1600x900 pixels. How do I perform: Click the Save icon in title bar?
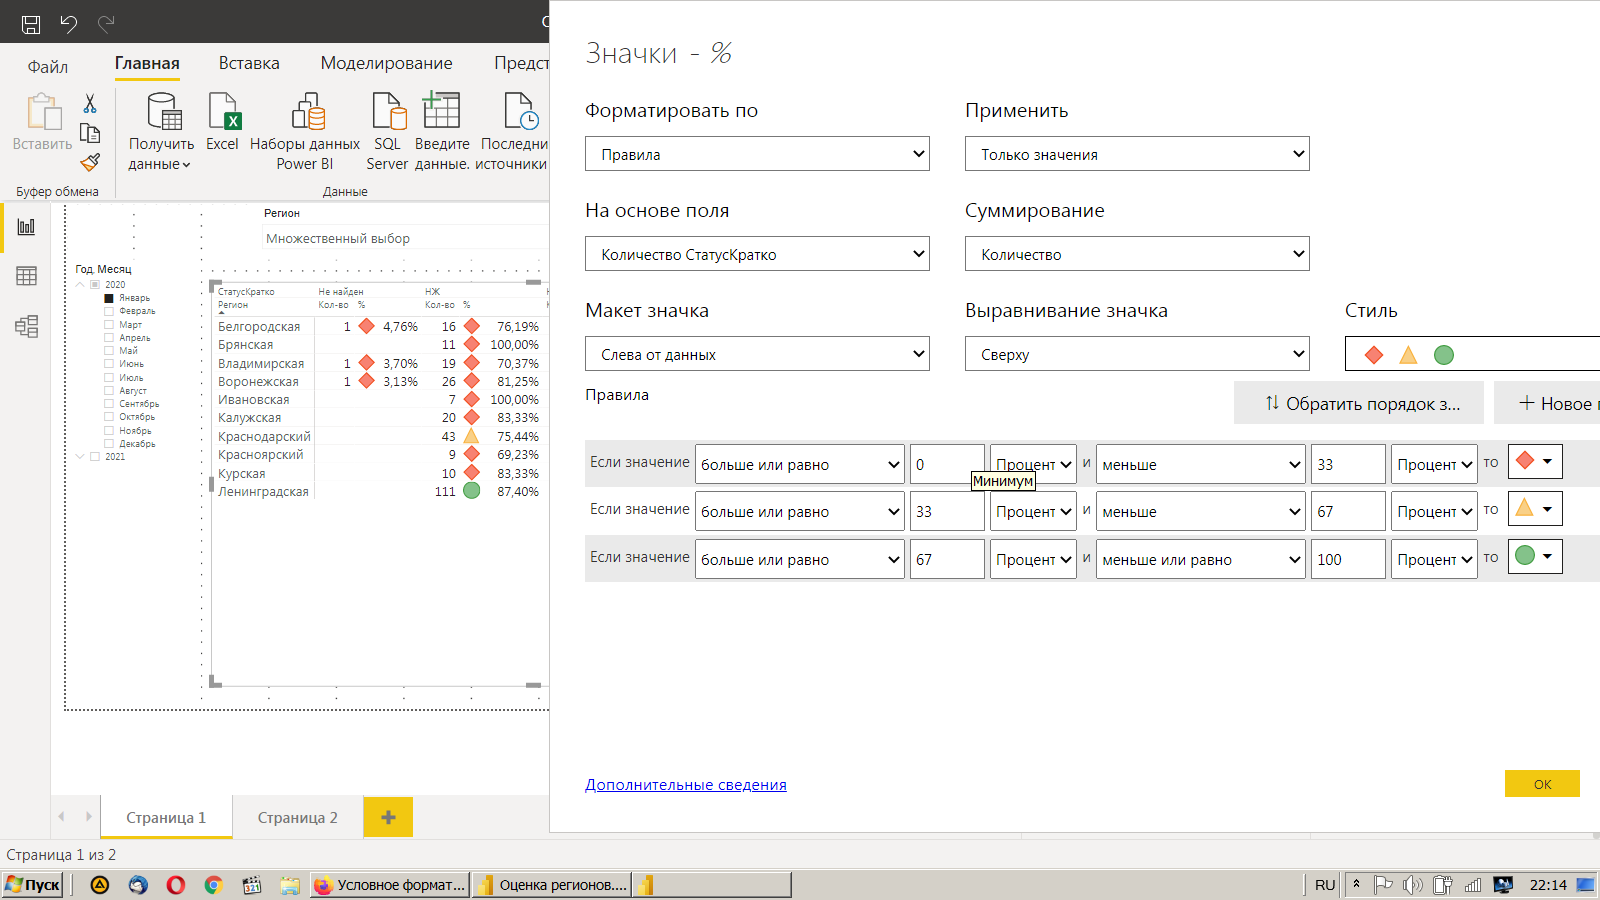coord(31,23)
